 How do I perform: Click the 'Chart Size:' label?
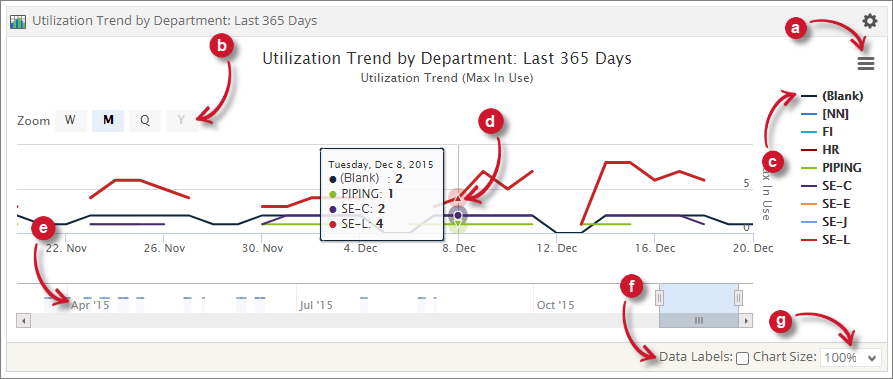tap(784, 357)
